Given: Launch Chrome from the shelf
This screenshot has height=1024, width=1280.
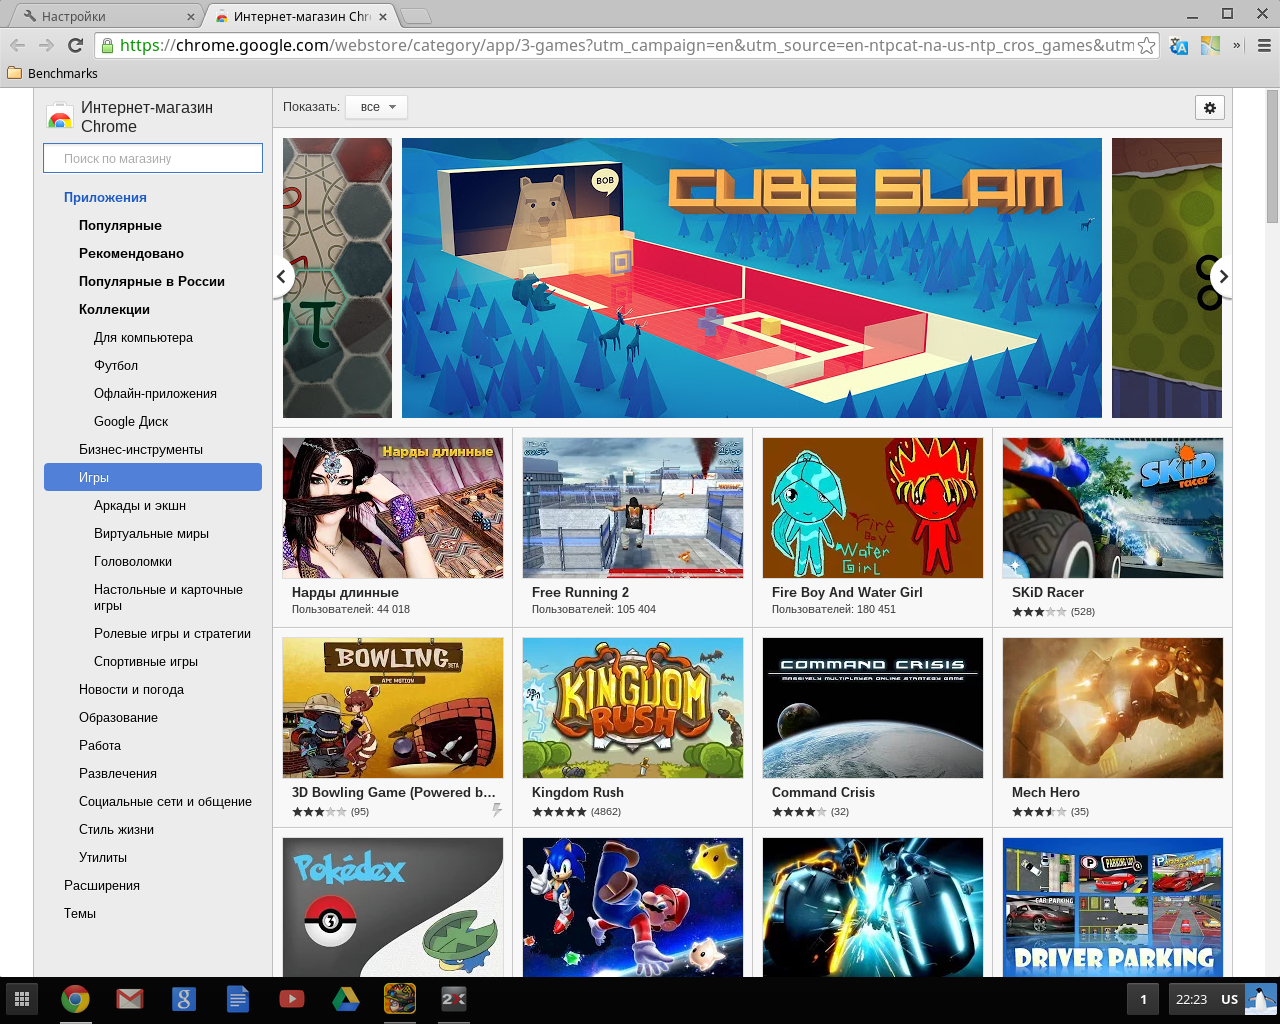Looking at the screenshot, I should 75,999.
